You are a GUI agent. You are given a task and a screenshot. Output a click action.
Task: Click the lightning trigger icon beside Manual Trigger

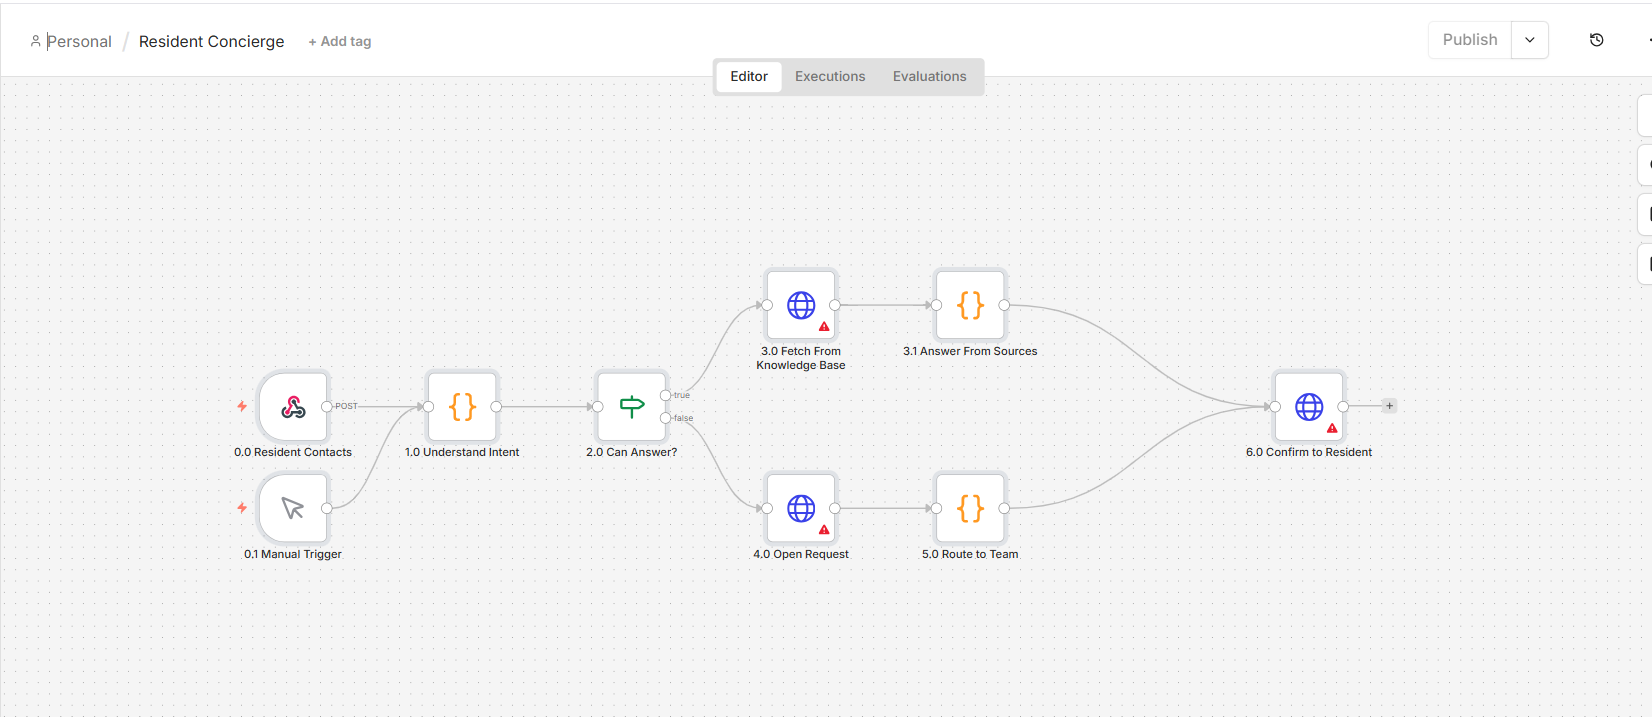(x=242, y=508)
